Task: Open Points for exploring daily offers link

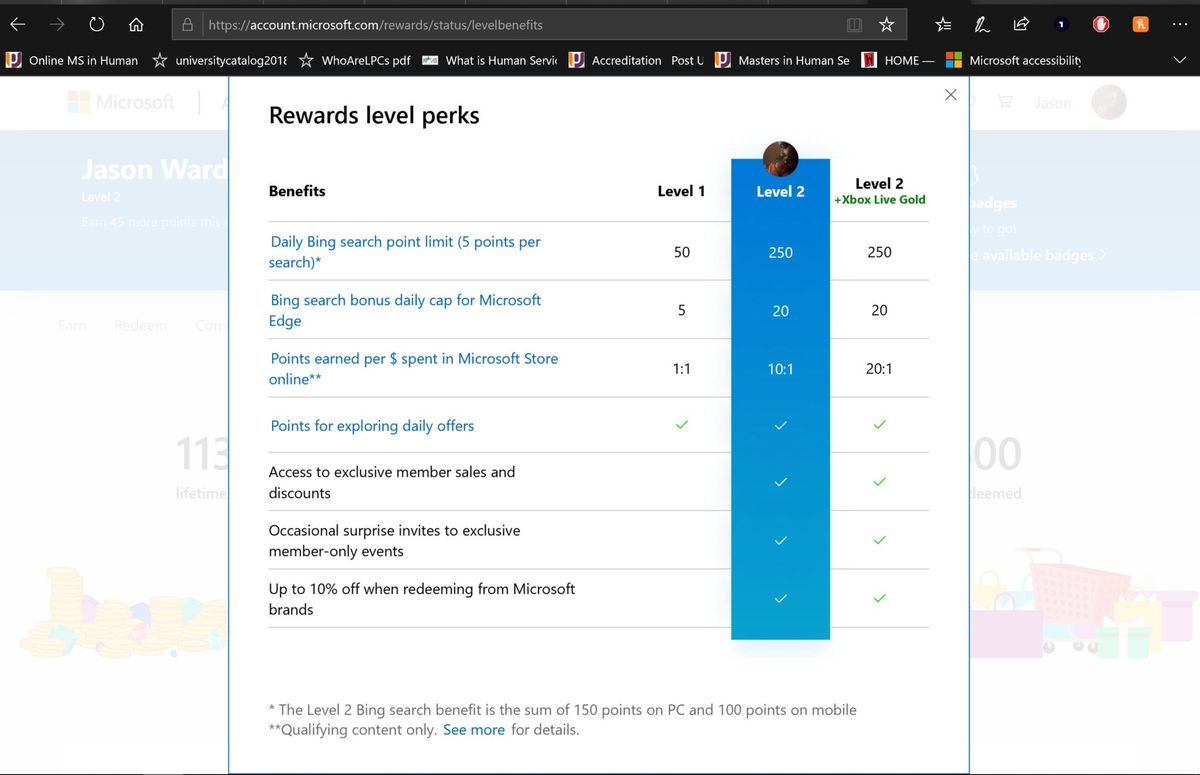Action: pyautogui.click(x=372, y=426)
